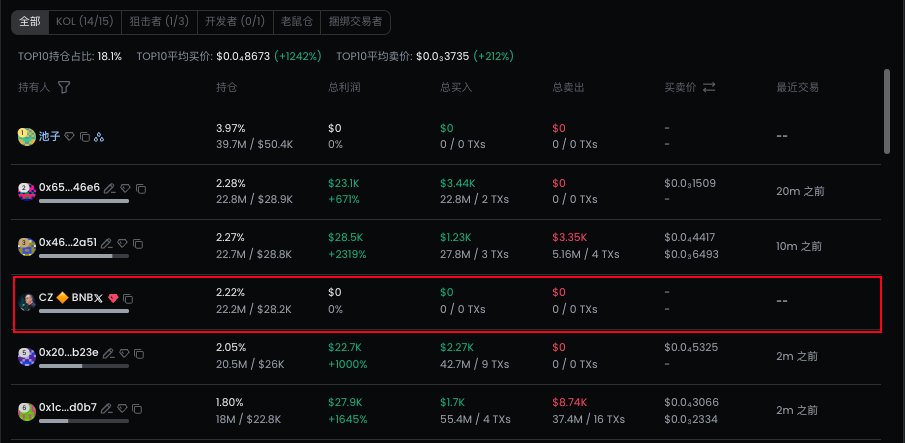Click the 池子 holder name

49,136
